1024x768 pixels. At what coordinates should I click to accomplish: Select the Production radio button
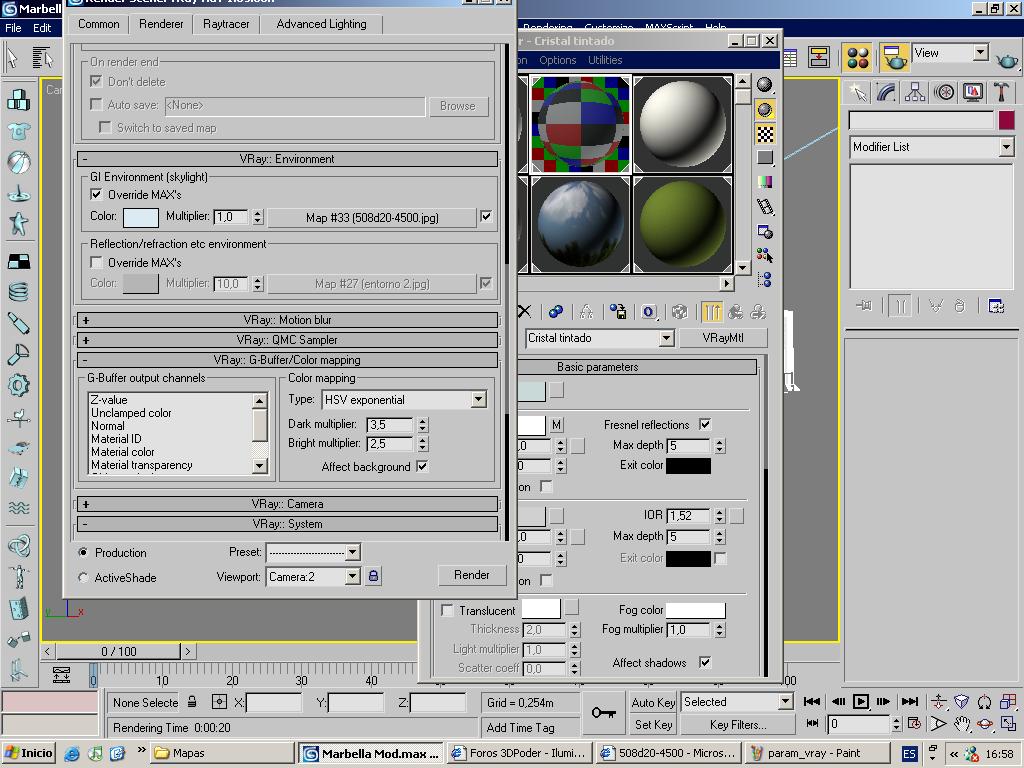(83, 552)
